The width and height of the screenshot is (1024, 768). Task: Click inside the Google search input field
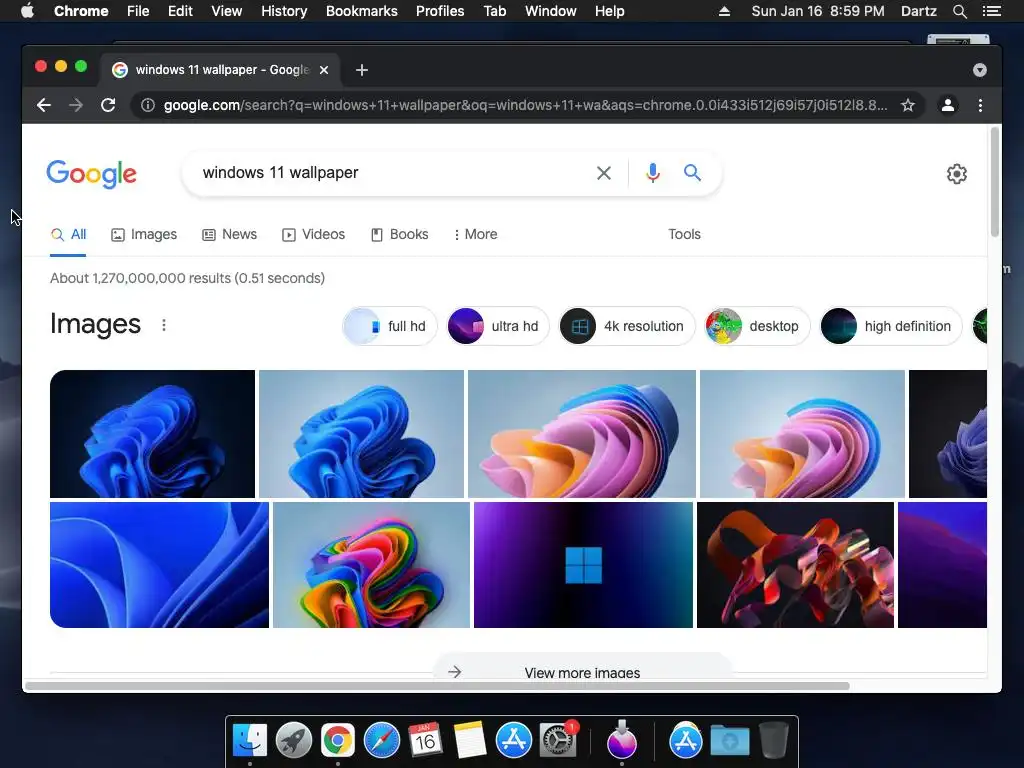392,173
